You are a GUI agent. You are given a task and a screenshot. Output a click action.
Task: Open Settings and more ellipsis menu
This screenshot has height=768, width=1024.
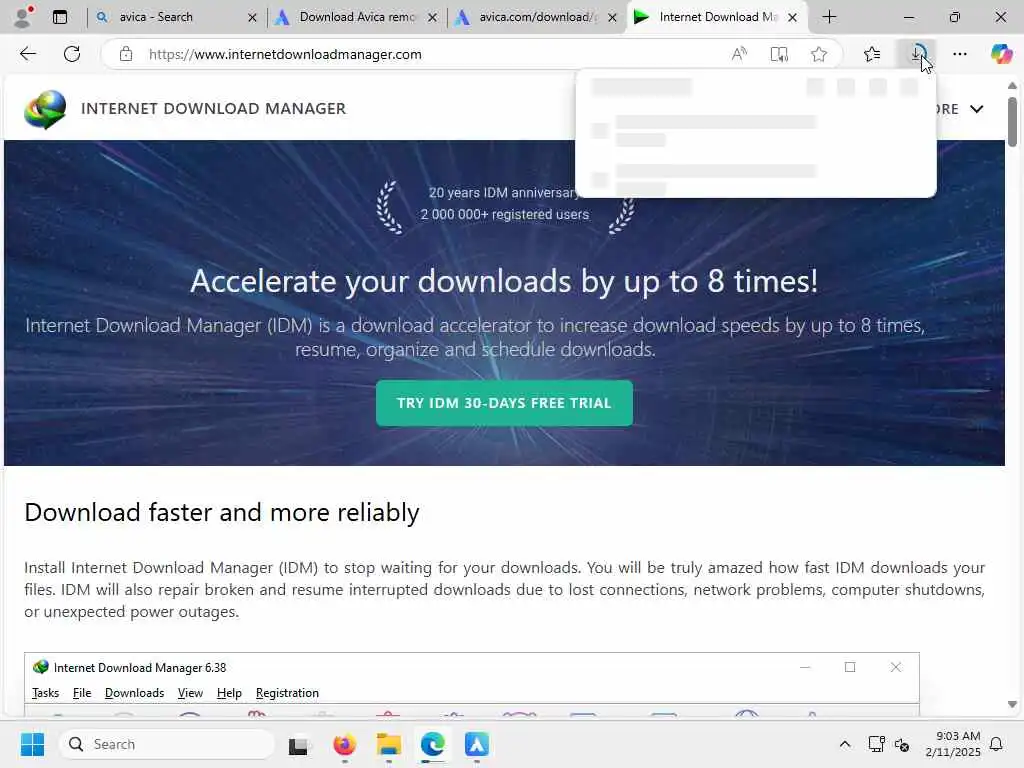(959, 54)
